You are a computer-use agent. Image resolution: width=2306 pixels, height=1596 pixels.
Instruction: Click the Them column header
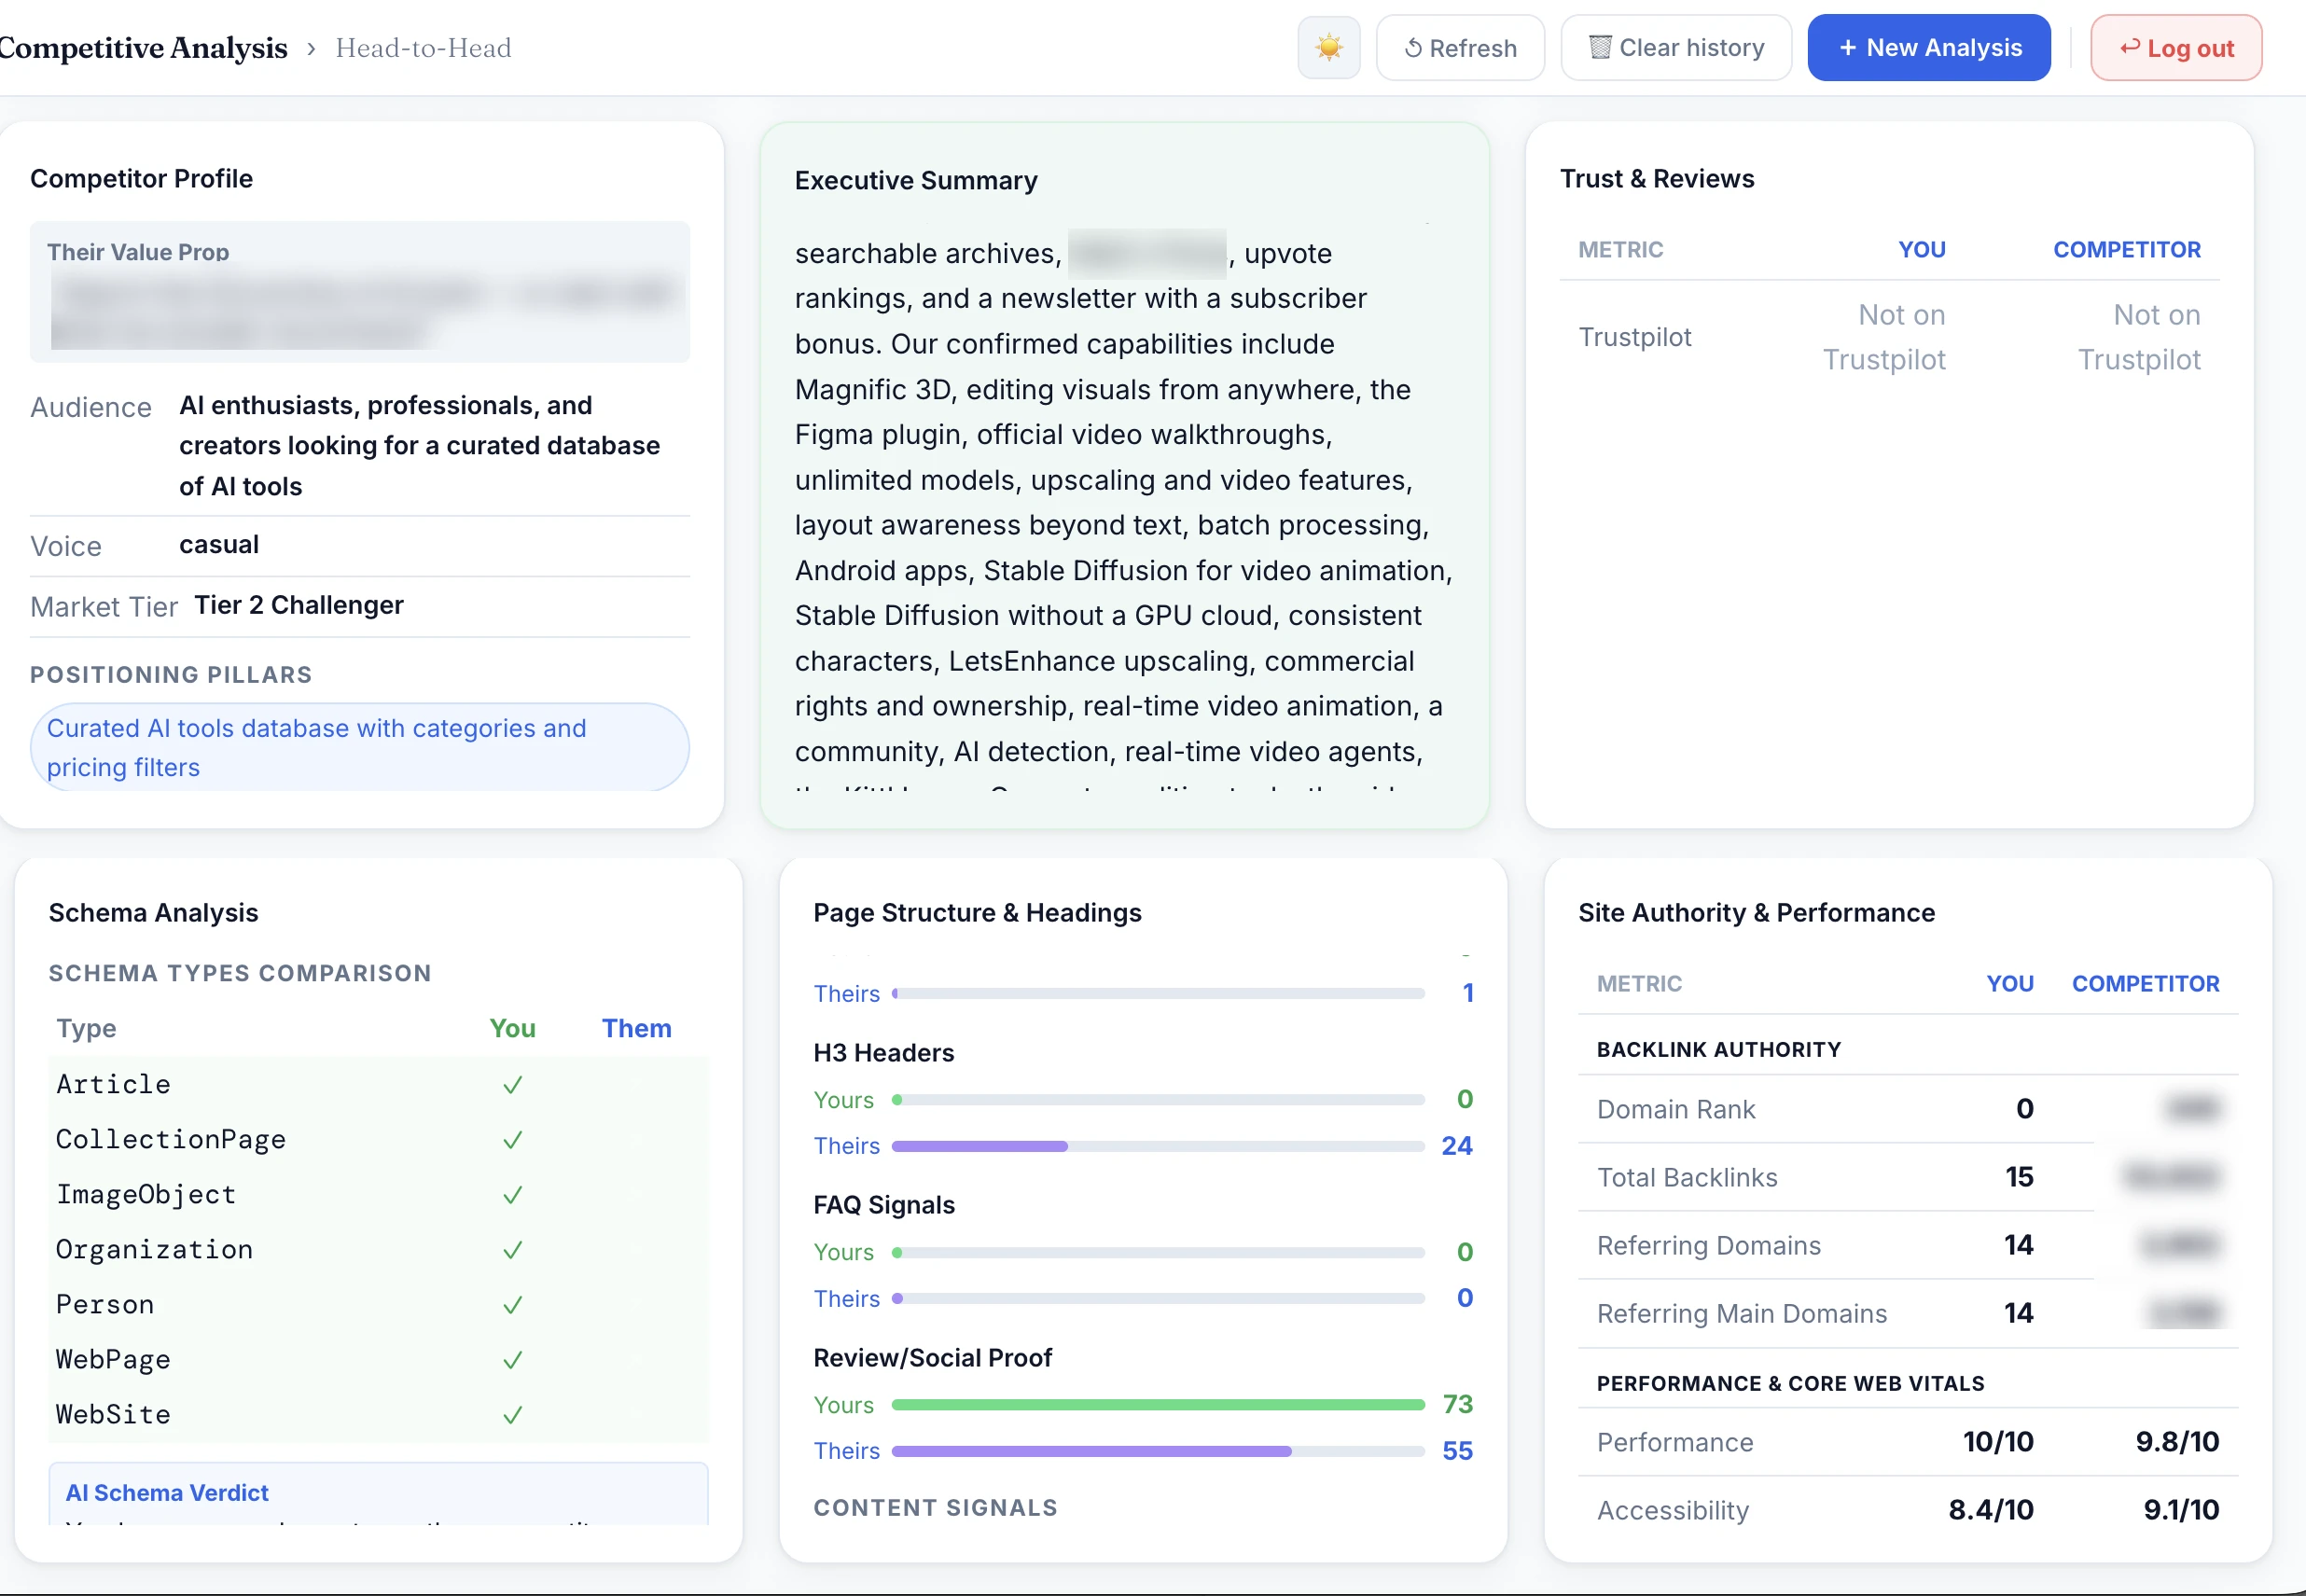(636, 1028)
